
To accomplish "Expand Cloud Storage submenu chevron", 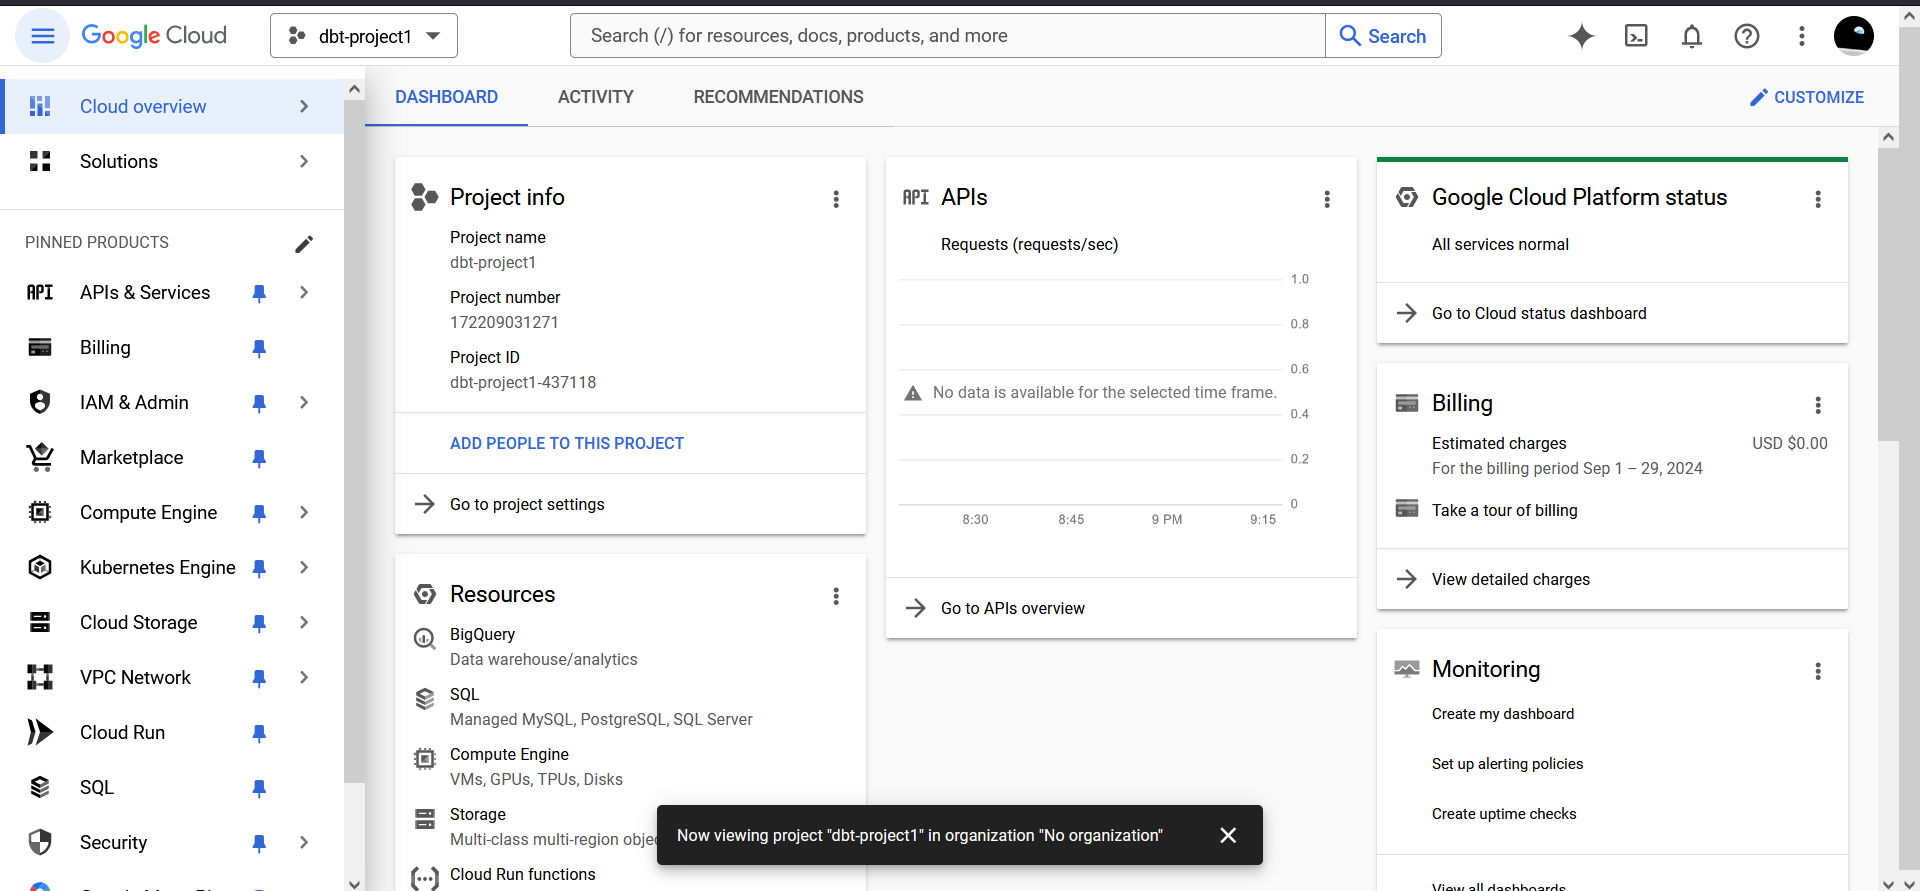I will 304,622.
